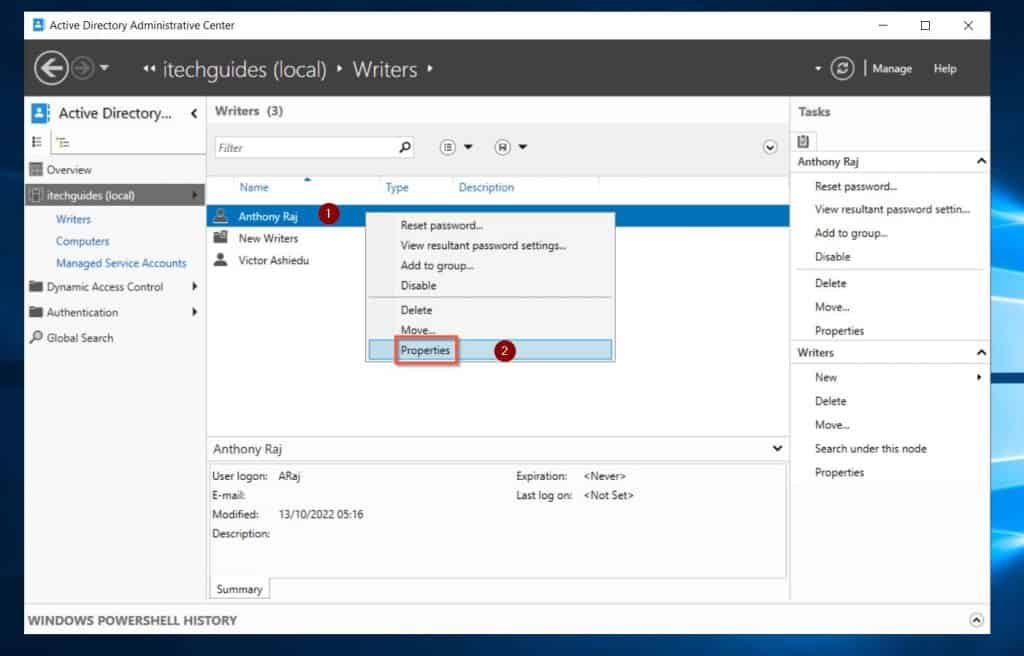Screen dimensions: 1024x656
Task: Sort by Name column header
Action: coord(253,188)
